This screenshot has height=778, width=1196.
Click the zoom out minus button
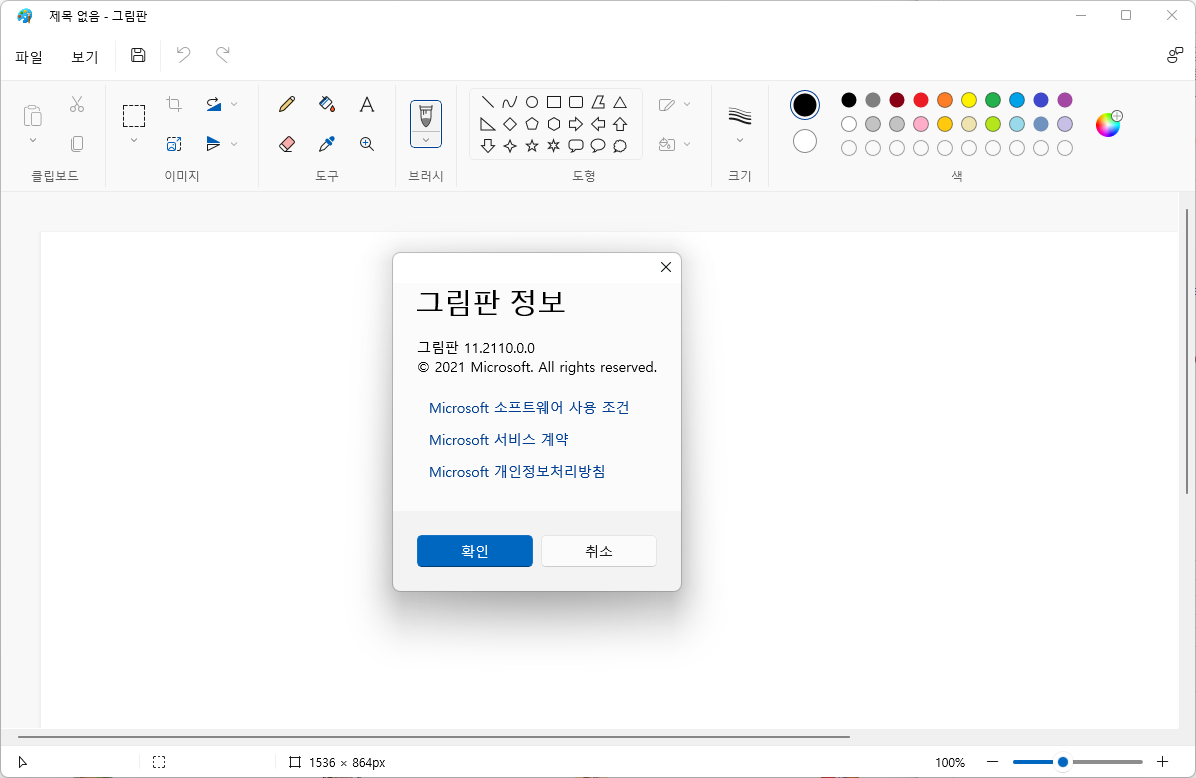click(x=992, y=762)
